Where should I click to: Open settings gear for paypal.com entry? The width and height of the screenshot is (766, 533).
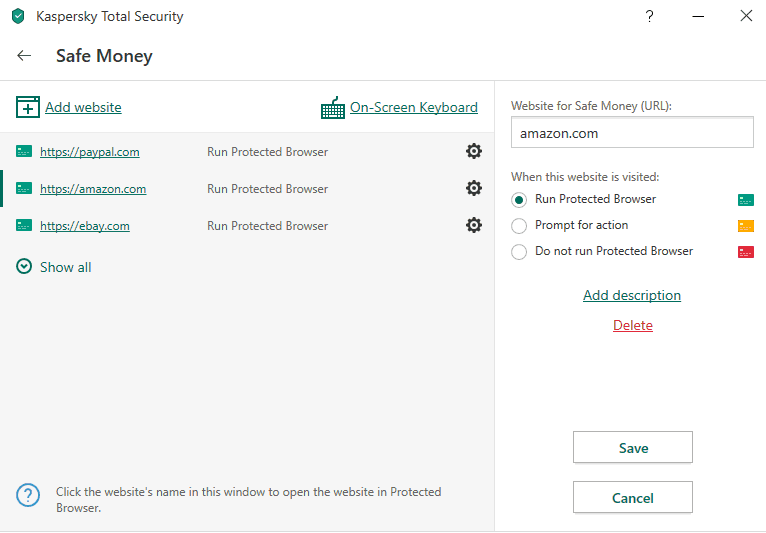(473, 151)
